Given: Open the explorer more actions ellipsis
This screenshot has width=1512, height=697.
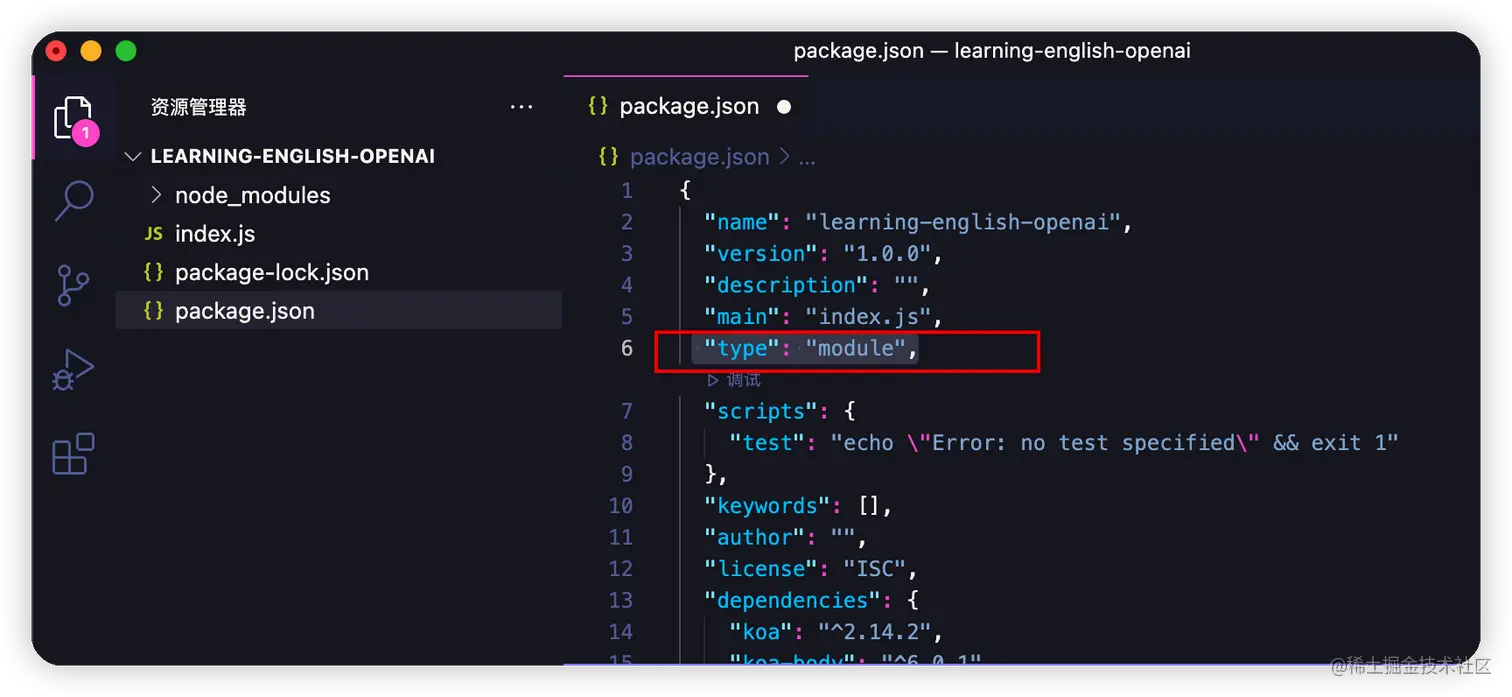Looking at the screenshot, I should coord(521,107).
